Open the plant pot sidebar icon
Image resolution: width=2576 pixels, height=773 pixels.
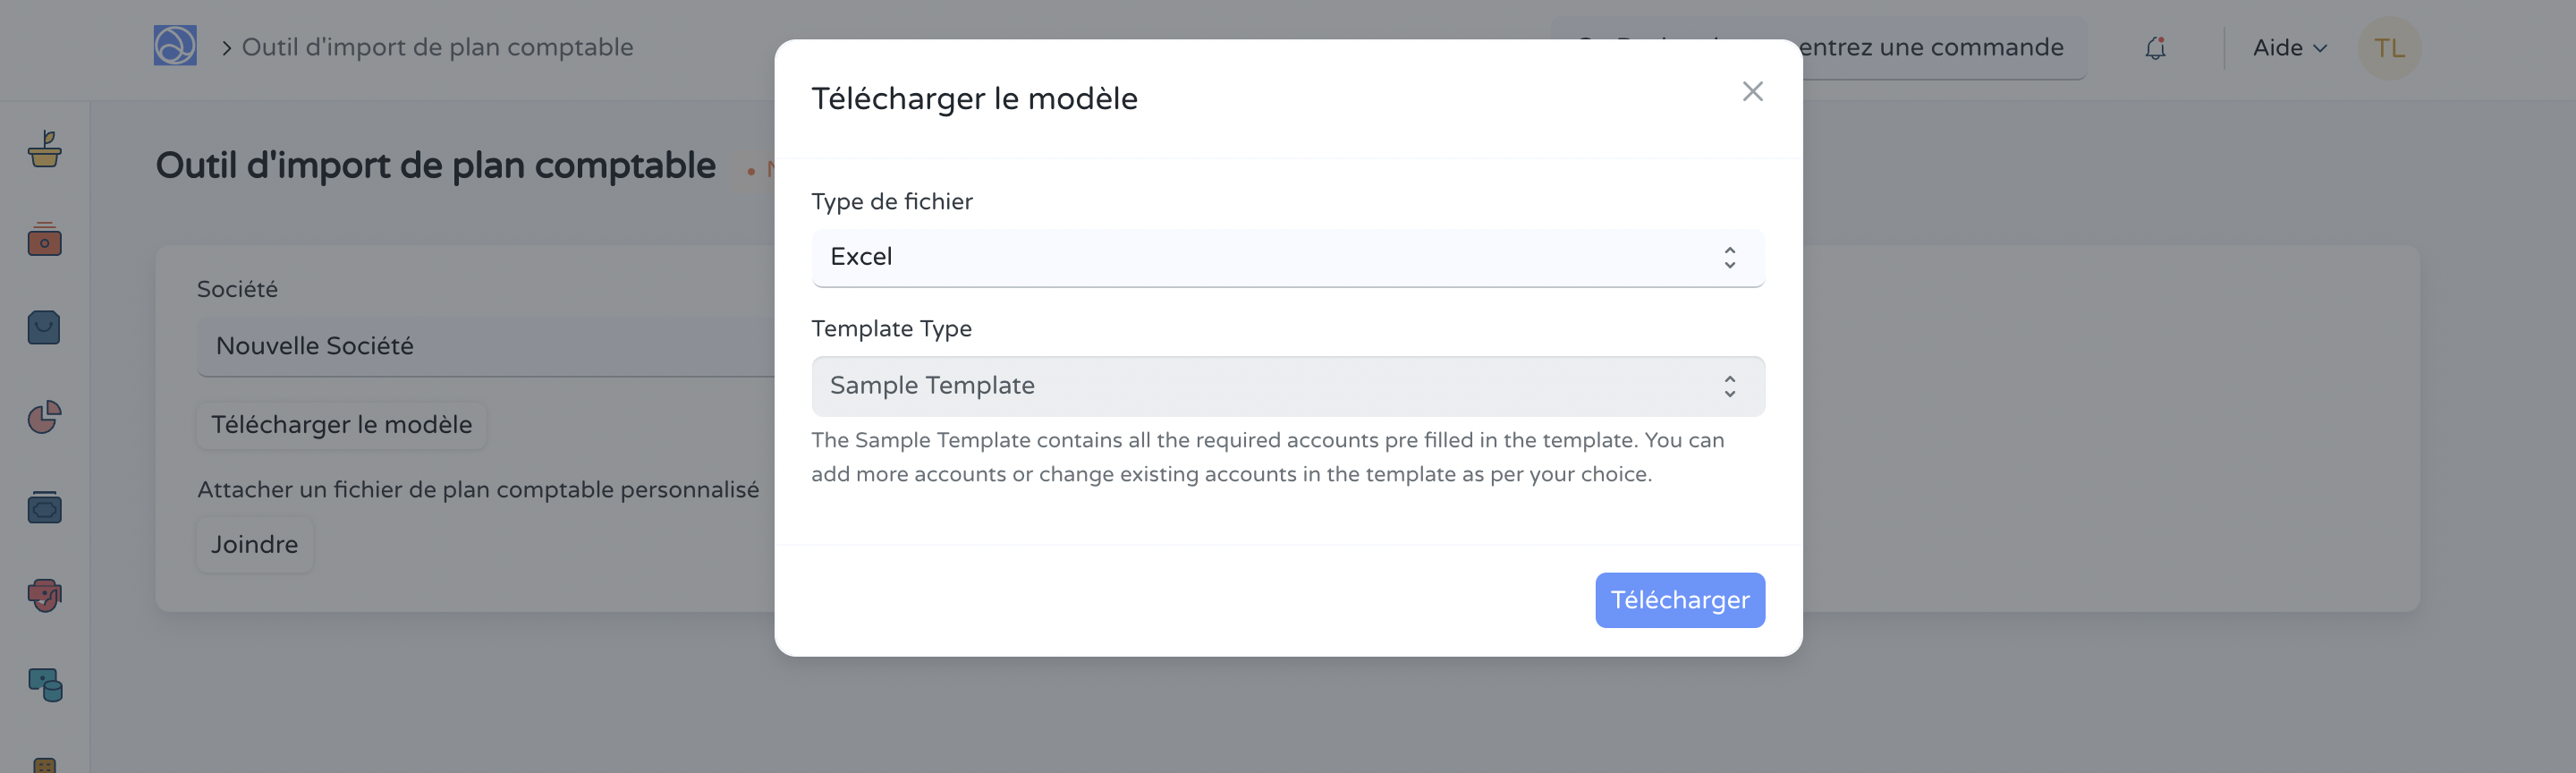point(44,150)
